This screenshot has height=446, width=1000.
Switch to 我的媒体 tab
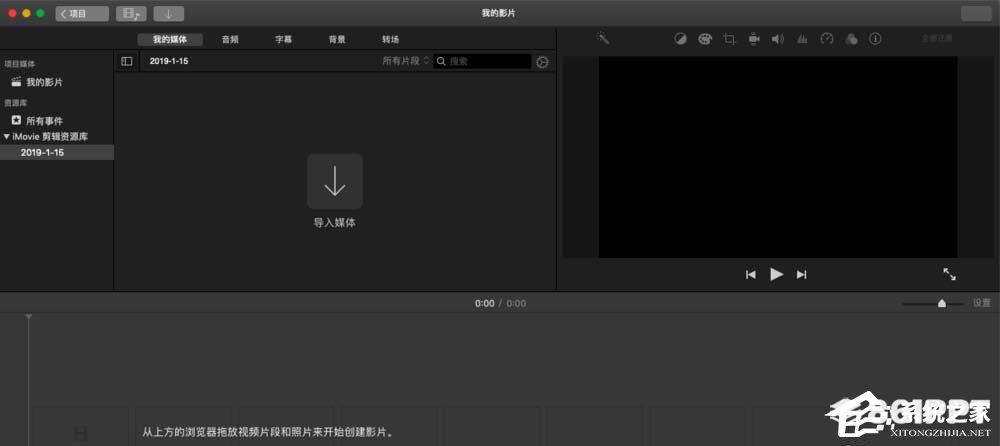170,40
